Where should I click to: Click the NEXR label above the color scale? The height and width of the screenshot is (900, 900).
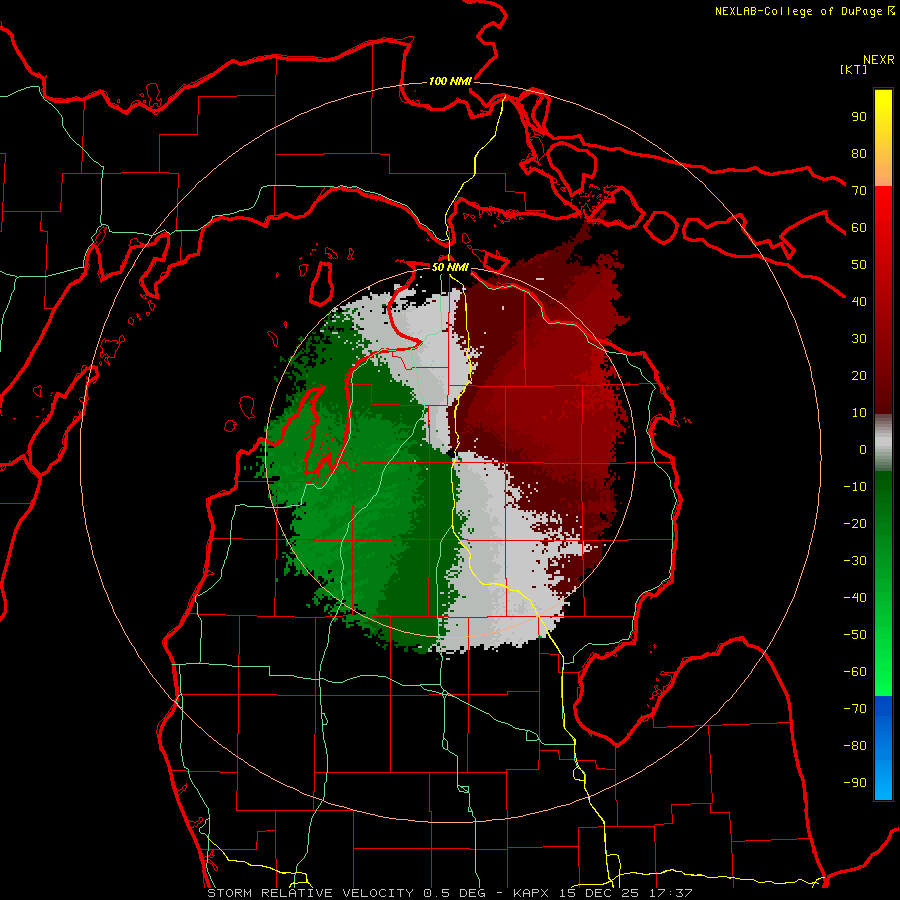point(878,60)
